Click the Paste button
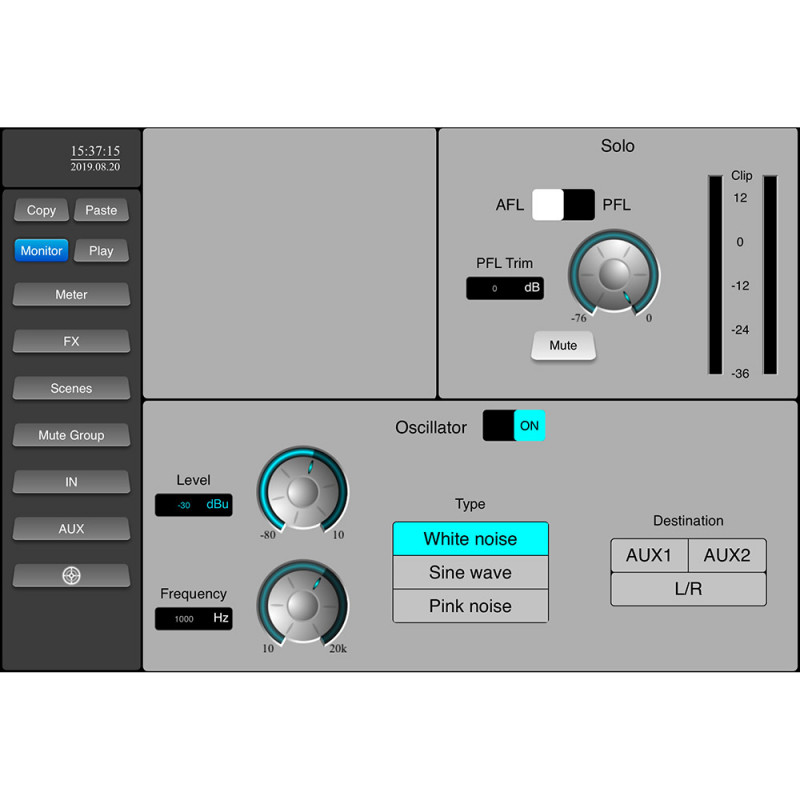800x800 pixels. tap(101, 210)
